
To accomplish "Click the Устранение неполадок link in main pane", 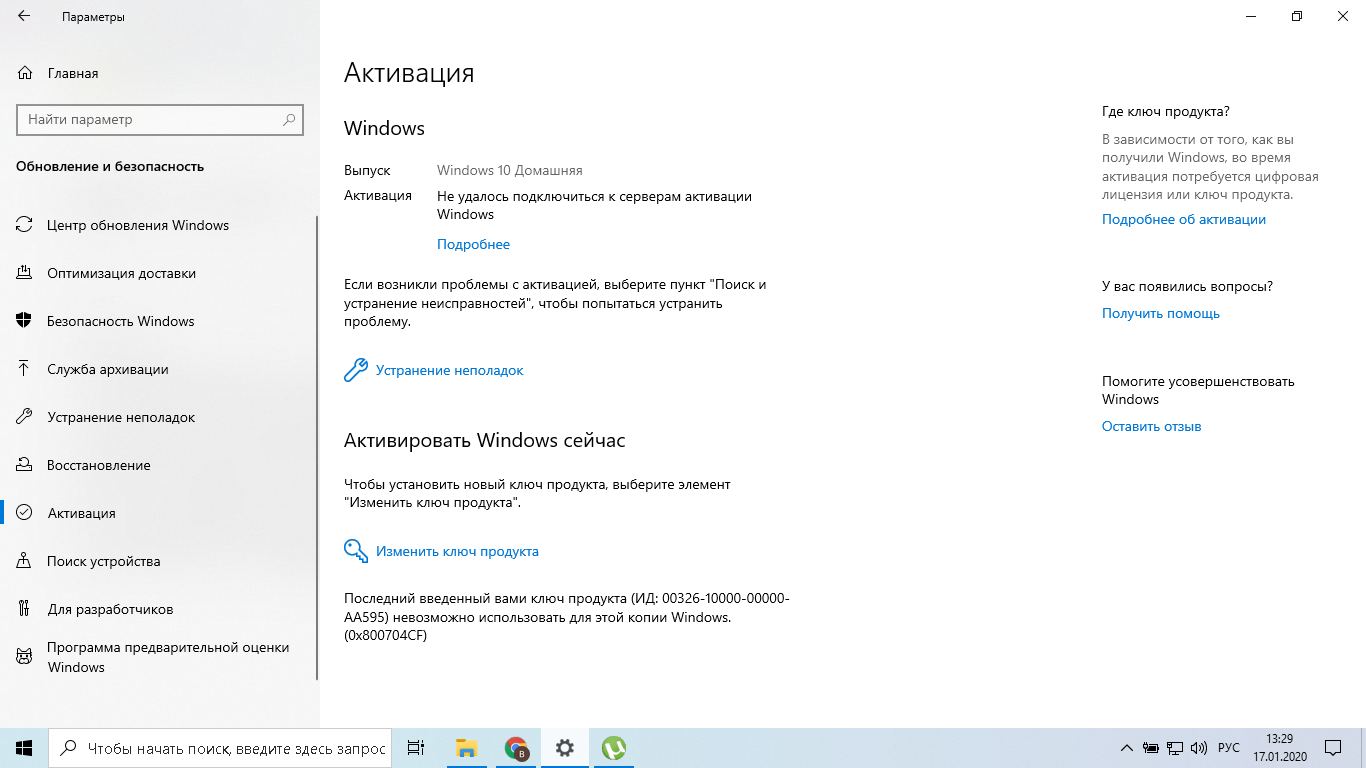I will 449,370.
